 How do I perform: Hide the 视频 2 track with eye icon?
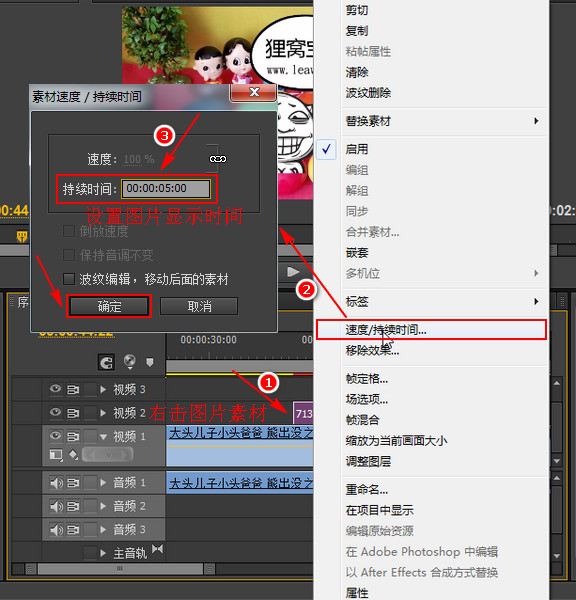pyautogui.click(x=55, y=412)
